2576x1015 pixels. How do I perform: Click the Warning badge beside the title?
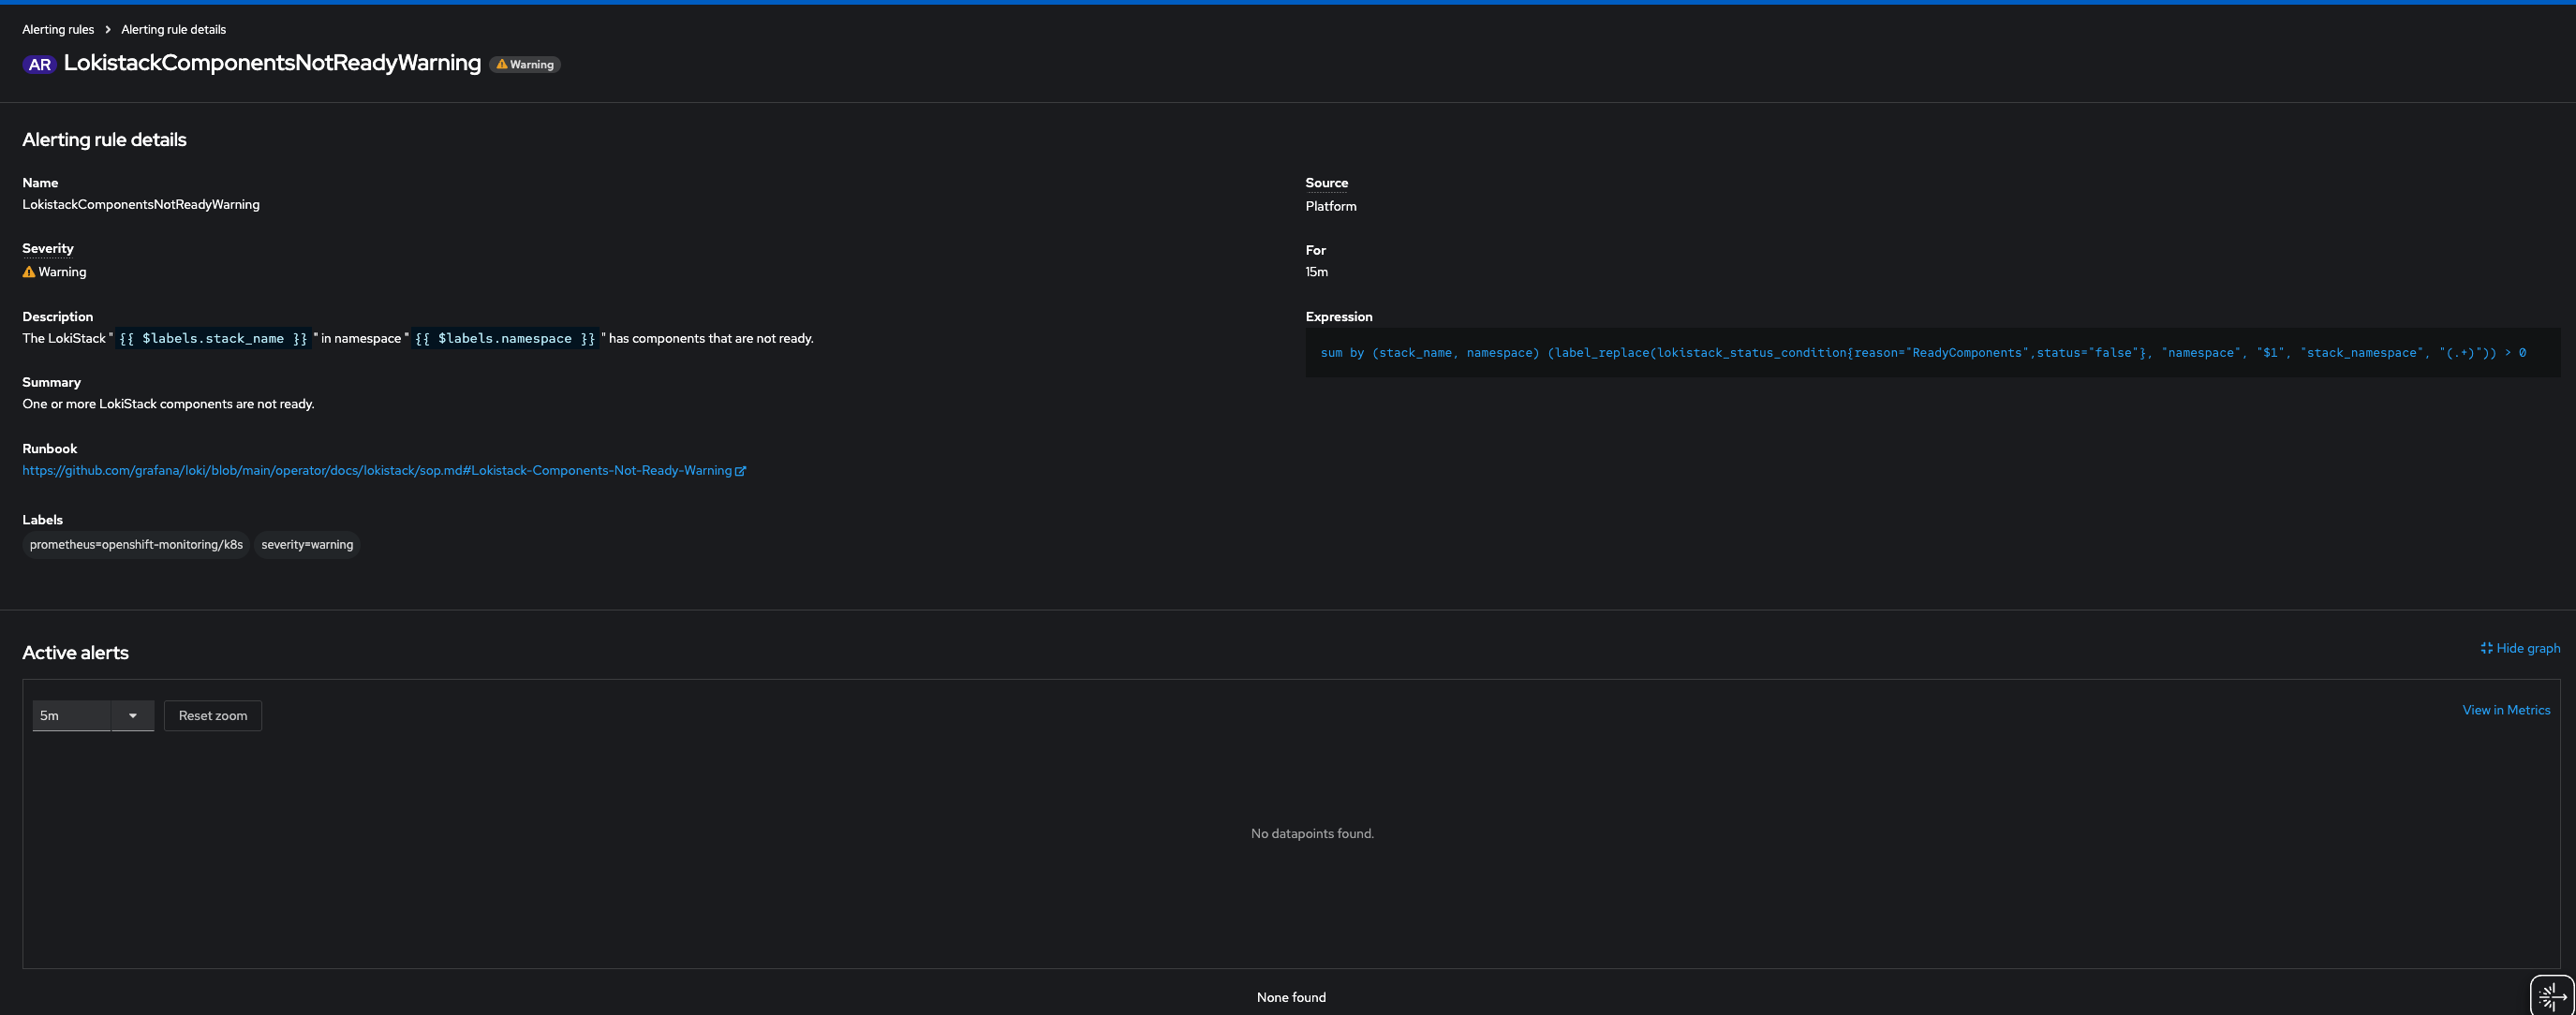click(x=525, y=65)
